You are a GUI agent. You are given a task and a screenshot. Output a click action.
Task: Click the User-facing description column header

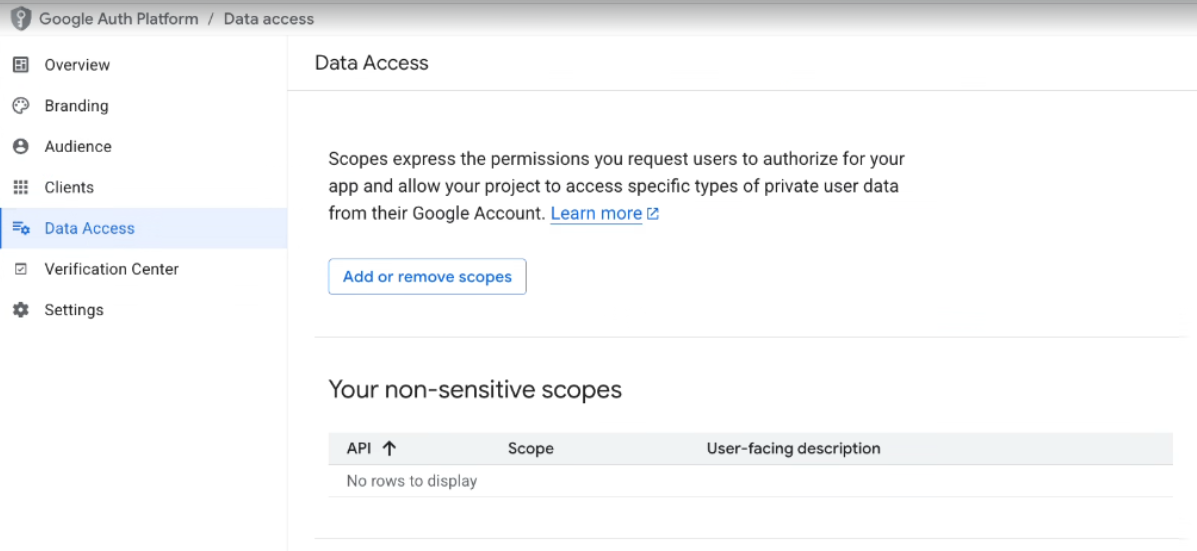pos(793,449)
